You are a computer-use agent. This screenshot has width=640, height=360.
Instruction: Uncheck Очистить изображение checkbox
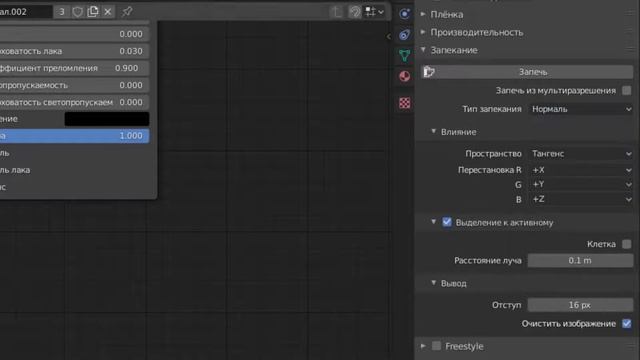[x=627, y=324]
